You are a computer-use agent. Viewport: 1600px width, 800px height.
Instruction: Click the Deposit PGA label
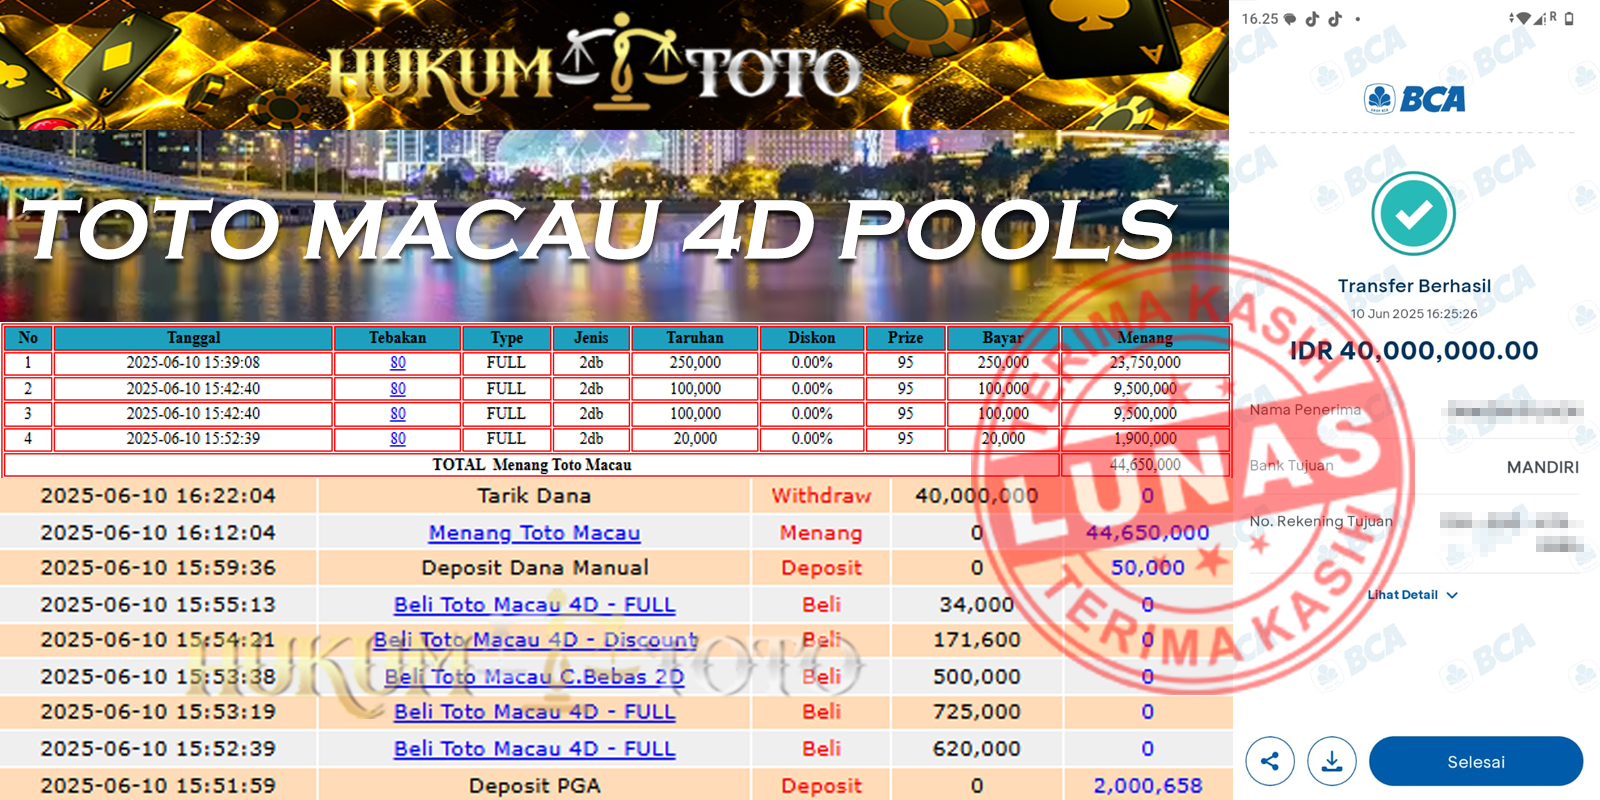535,786
